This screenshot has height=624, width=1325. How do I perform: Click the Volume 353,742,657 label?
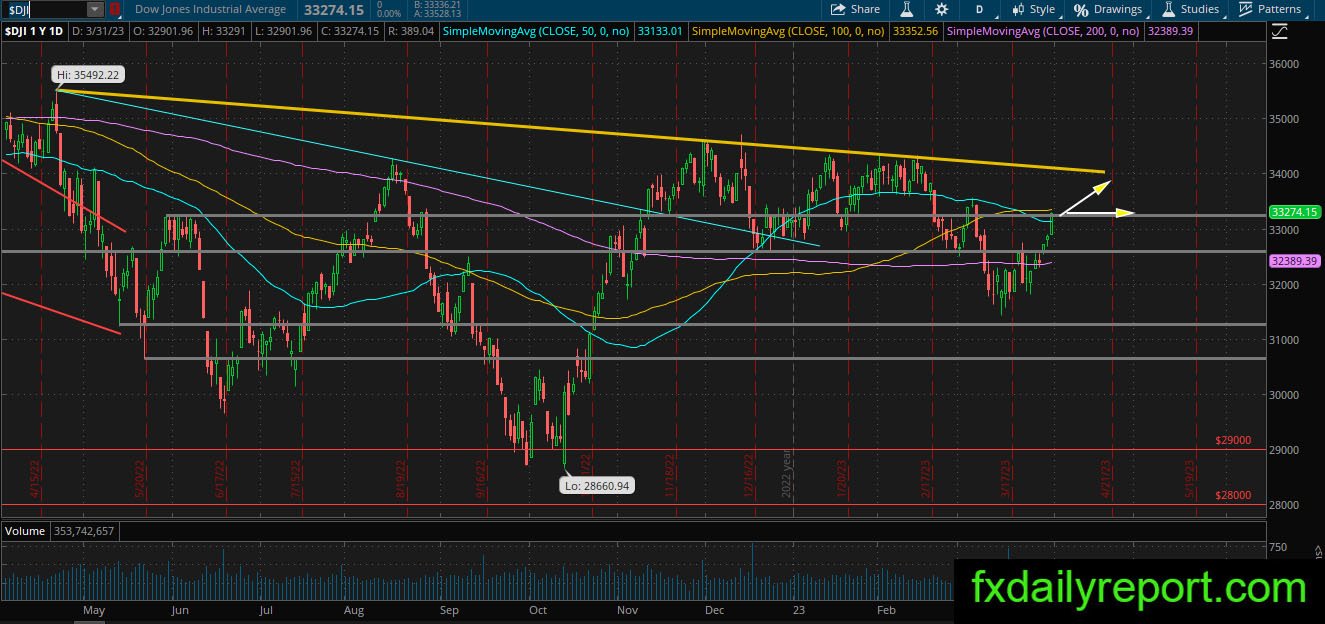[59, 530]
